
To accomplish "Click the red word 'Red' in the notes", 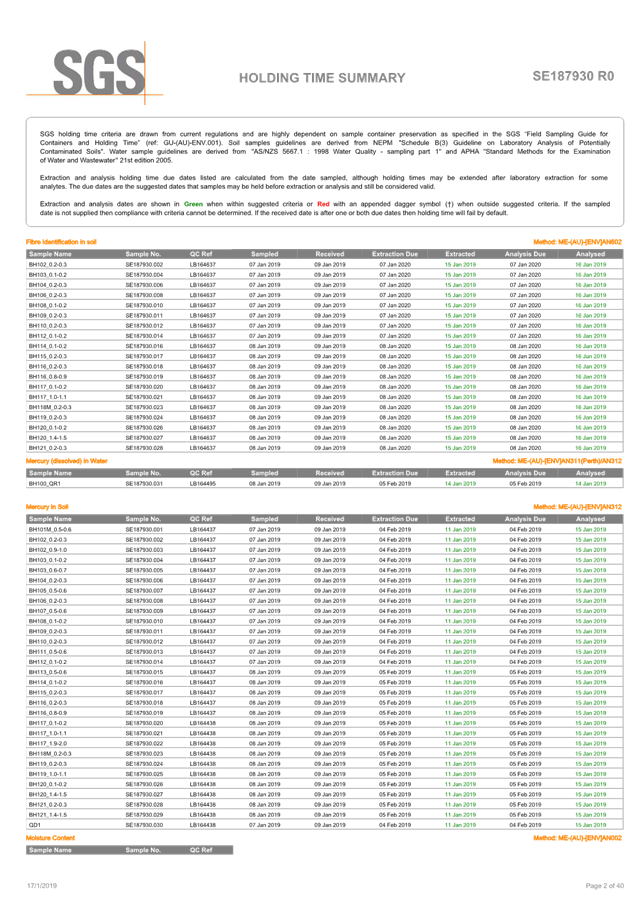I will click(323, 204).
